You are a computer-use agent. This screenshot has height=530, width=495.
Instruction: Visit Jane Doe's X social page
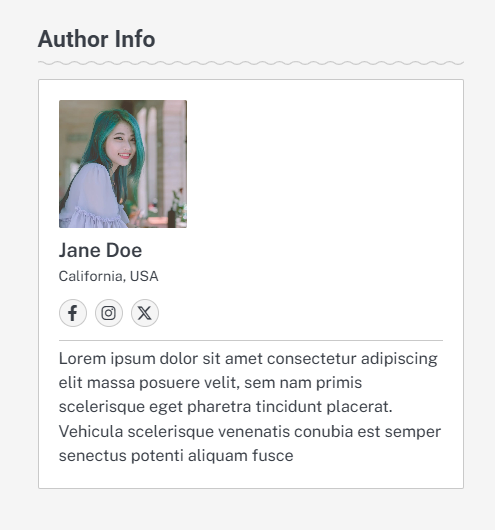(x=145, y=313)
